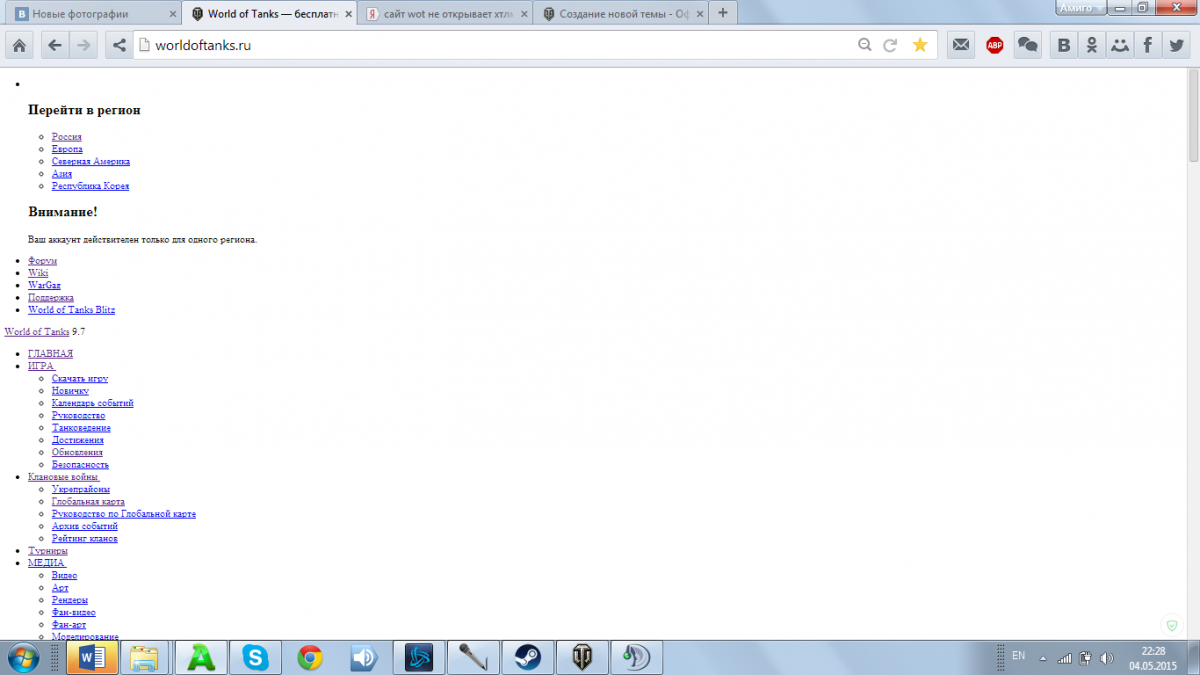
Task: Open Skype from the taskbar
Action: coord(256,657)
